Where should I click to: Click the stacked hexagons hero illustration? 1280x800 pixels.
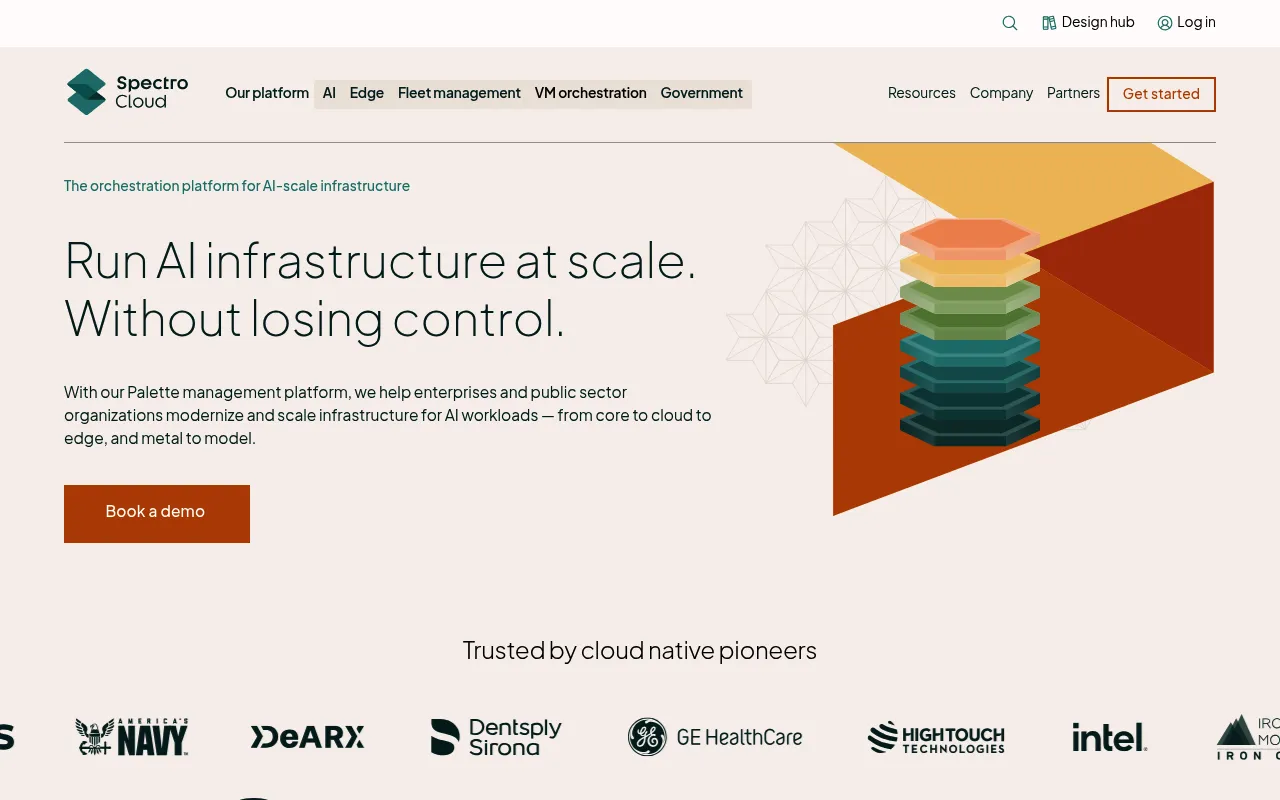click(970, 332)
